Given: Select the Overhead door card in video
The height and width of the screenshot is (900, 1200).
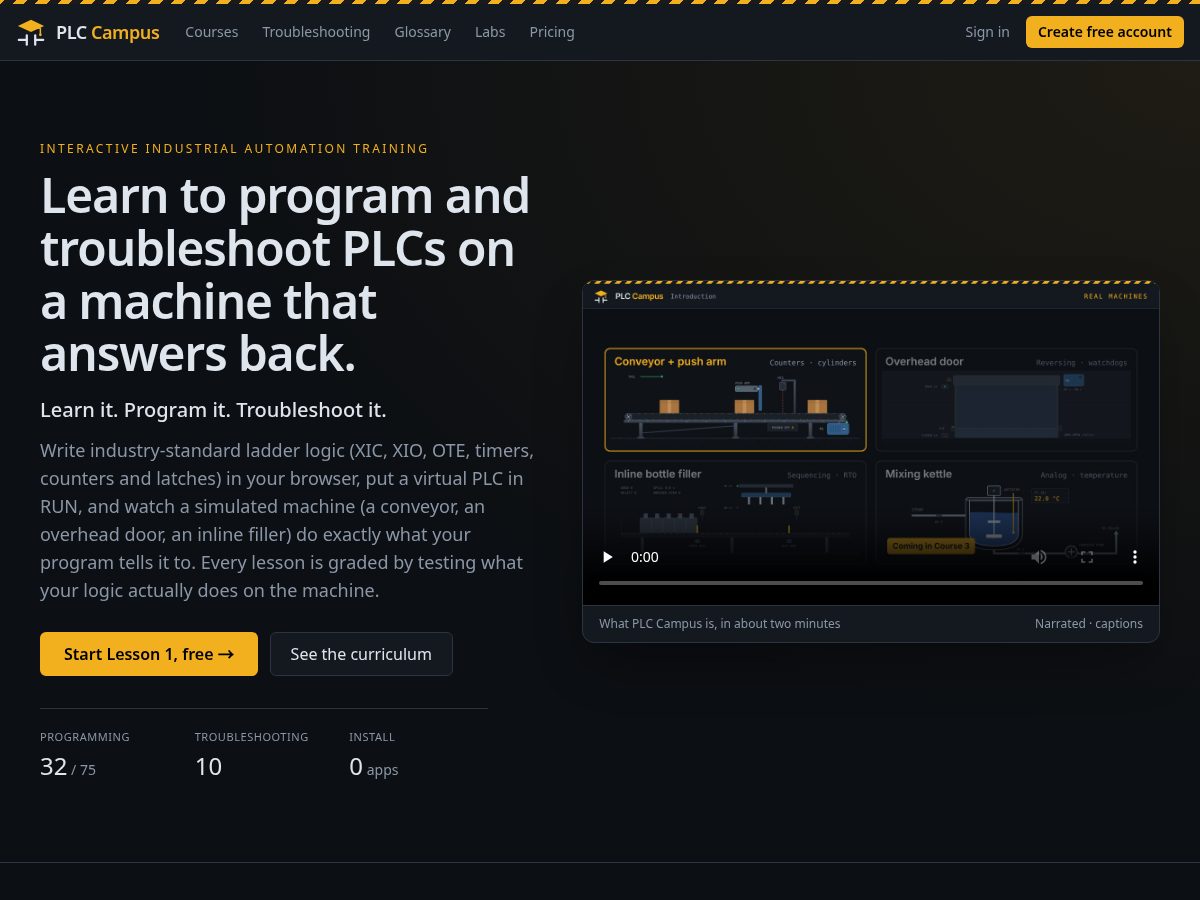Looking at the screenshot, I should pyautogui.click(x=1006, y=400).
